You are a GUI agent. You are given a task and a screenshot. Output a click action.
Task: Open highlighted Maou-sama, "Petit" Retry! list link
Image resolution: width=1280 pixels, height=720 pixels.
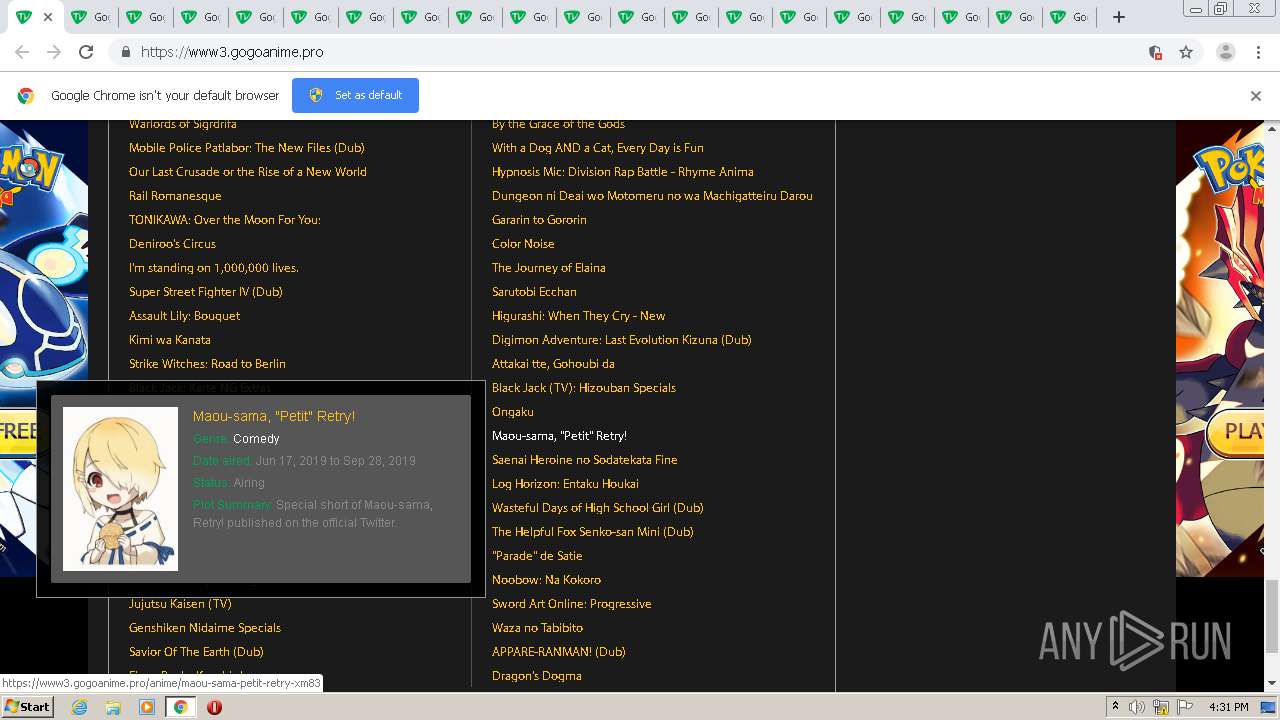[559, 436]
